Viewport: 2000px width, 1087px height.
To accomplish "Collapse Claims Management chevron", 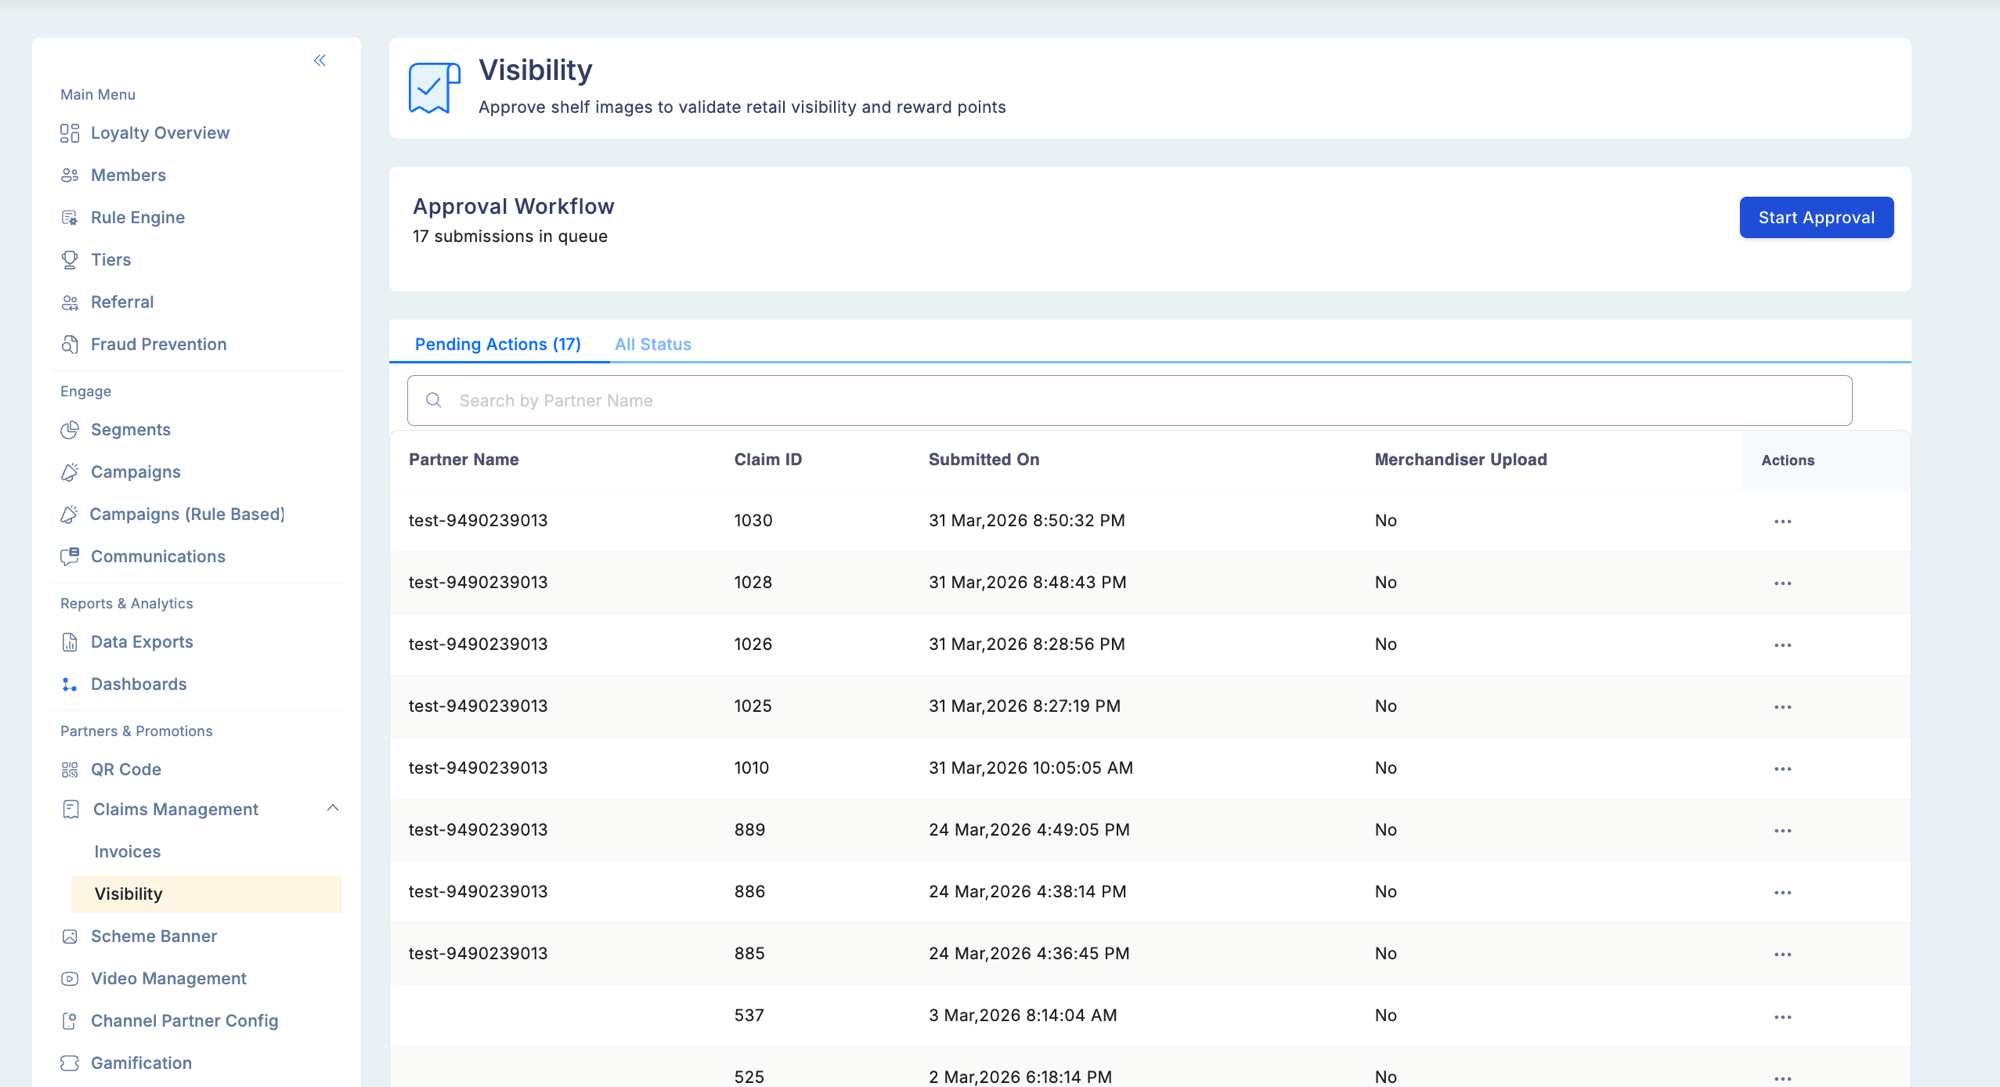I will pyautogui.click(x=333, y=808).
